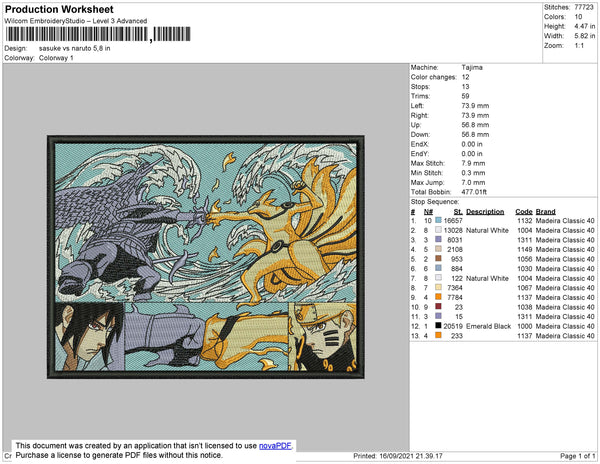Click the brown swatch for code 1056
The width and height of the screenshot is (600, 464).
(438, 259)
